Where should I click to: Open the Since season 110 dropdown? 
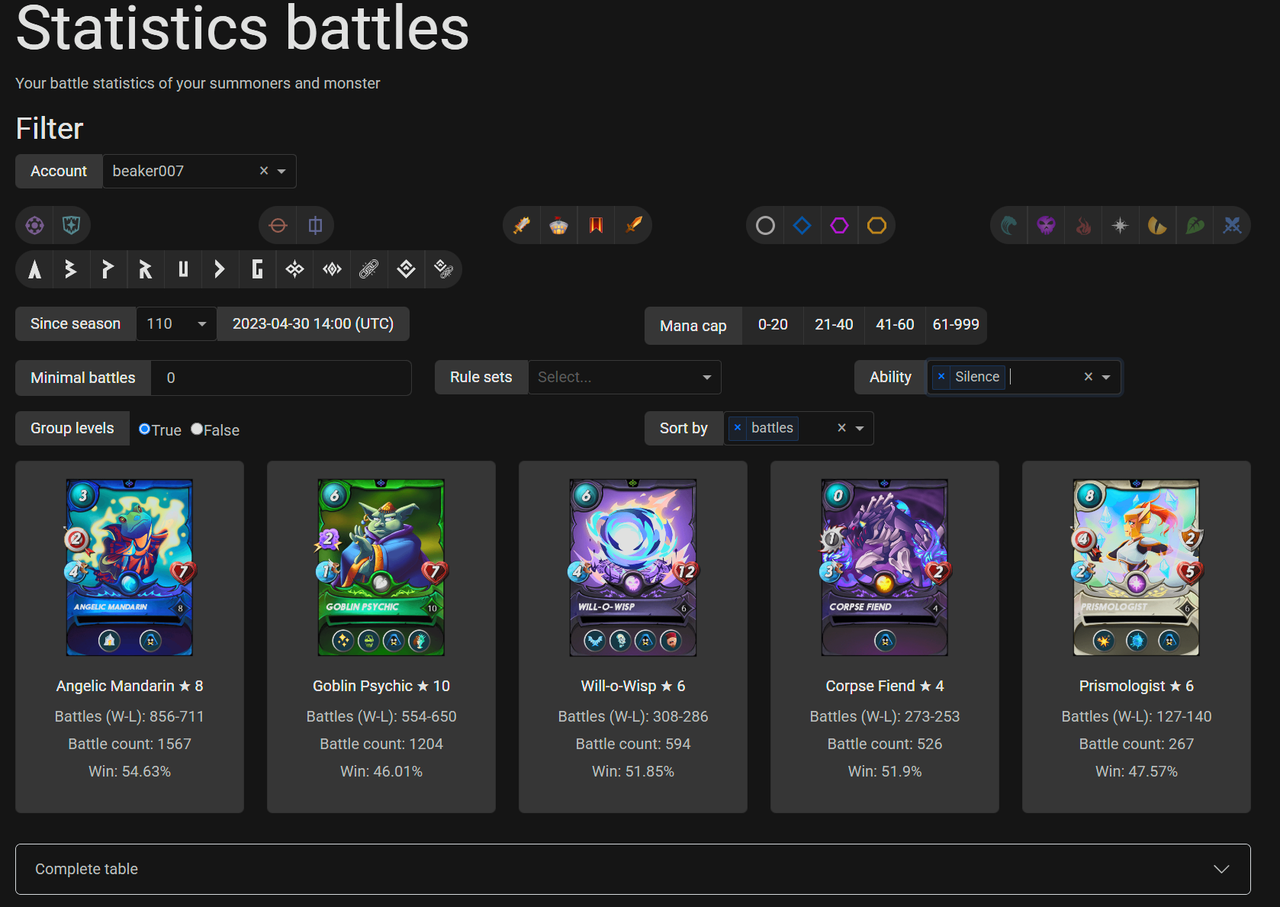pos(177,324)
